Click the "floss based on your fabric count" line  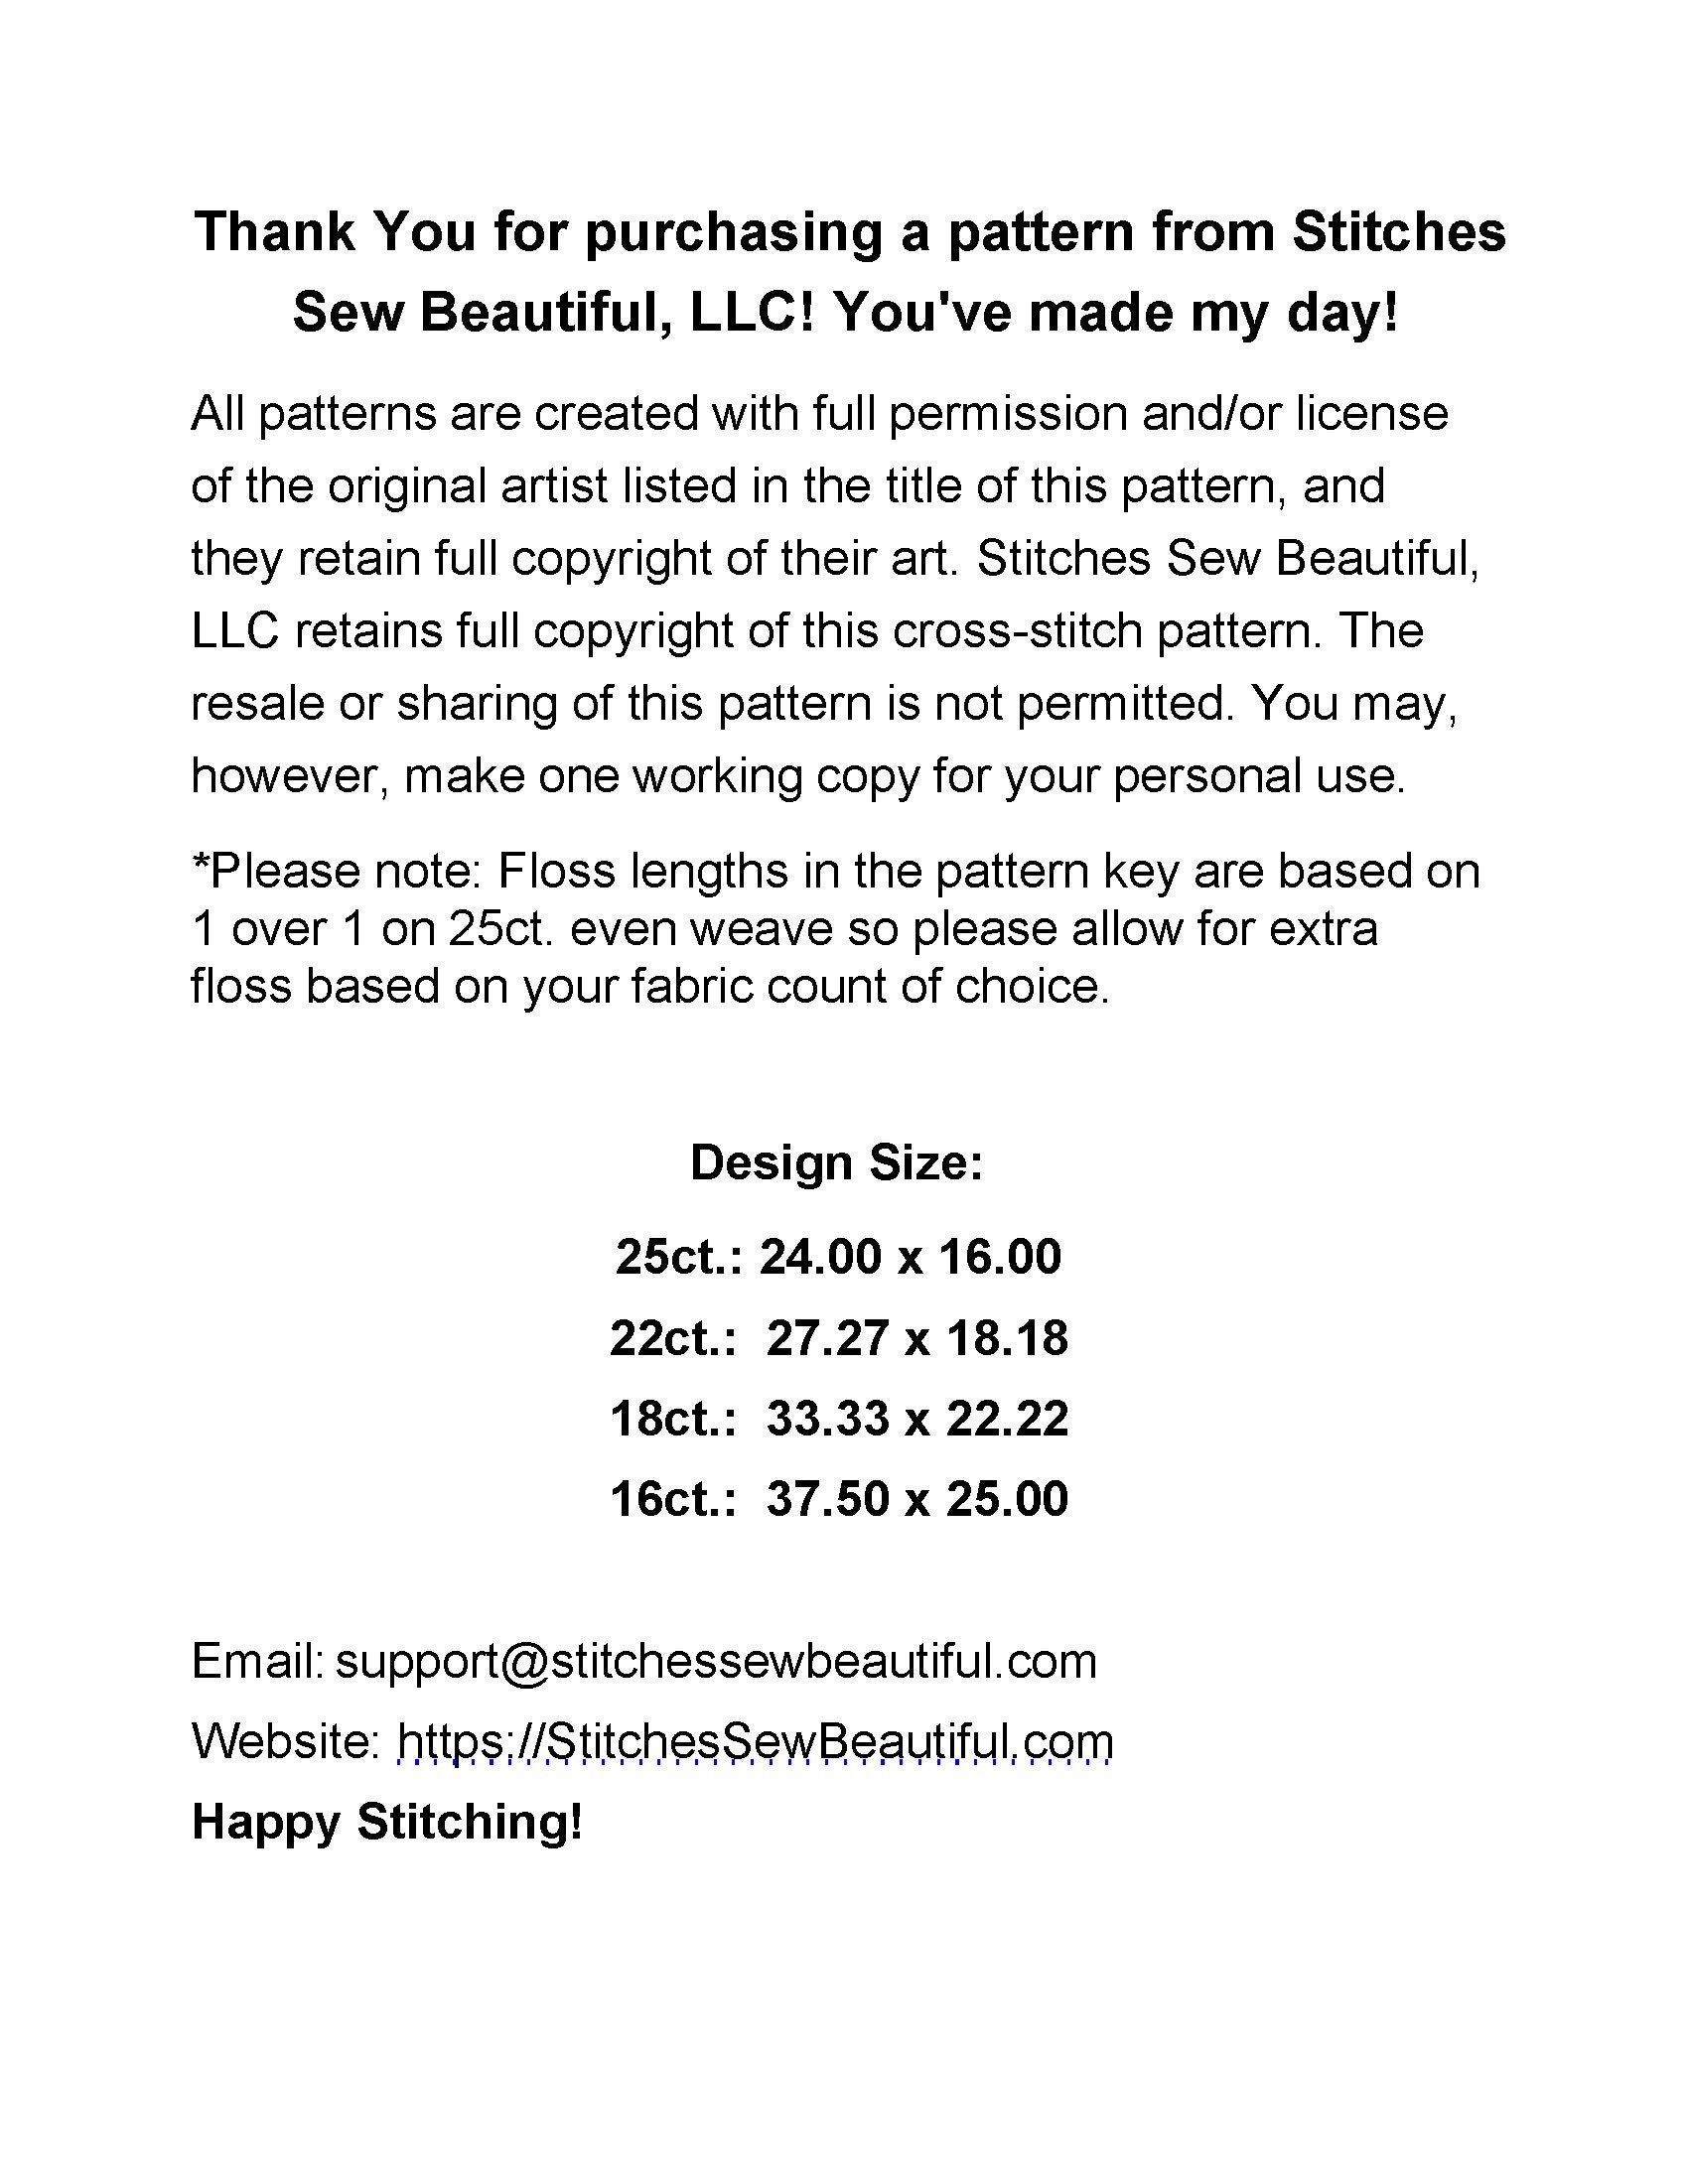coord(650,987)
